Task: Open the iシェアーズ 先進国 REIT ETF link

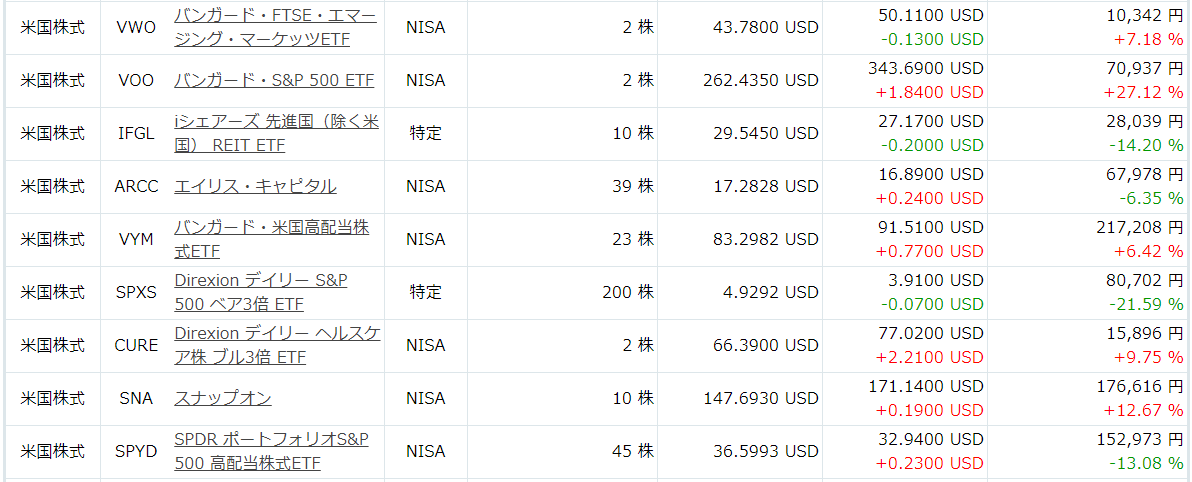Action: (277, 133)
